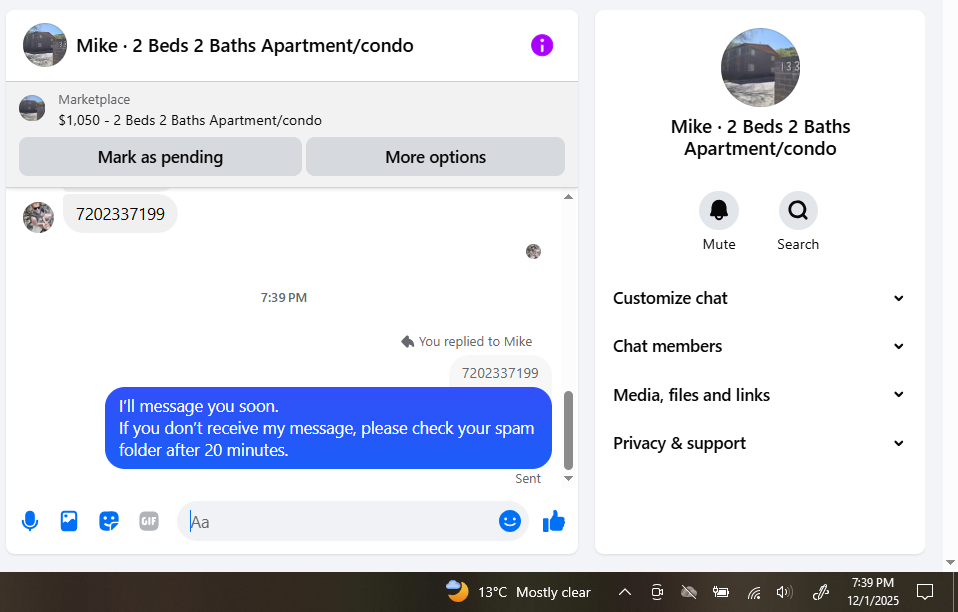
Task: Show hidden system tray icons chevron
Action: click(624, 592)
